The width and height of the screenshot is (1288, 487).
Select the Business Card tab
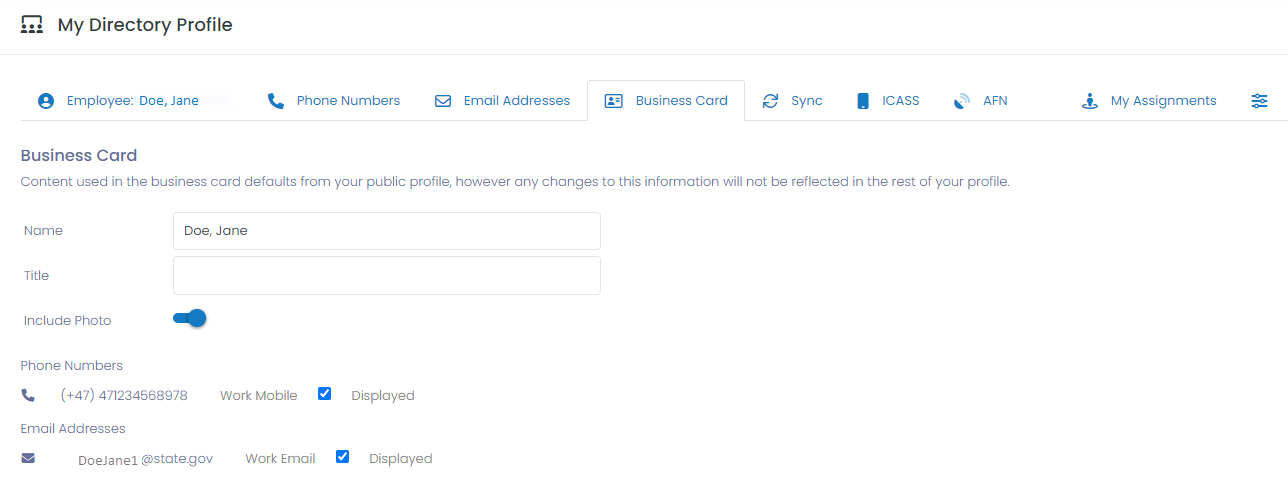pos(666,101)
